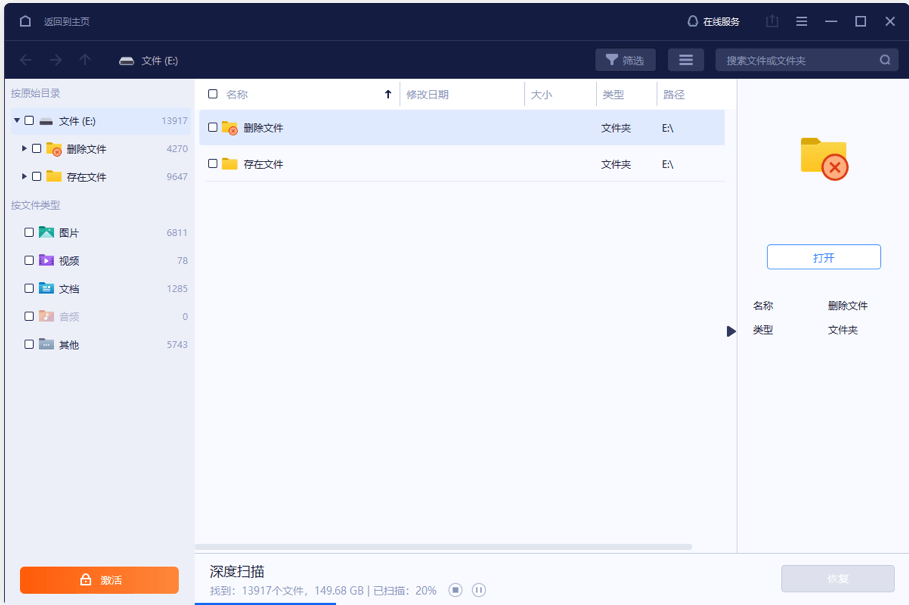Select the 删除文件 row name in list
This screenshot has width=909, height=605.
click(x=263, y=128)
